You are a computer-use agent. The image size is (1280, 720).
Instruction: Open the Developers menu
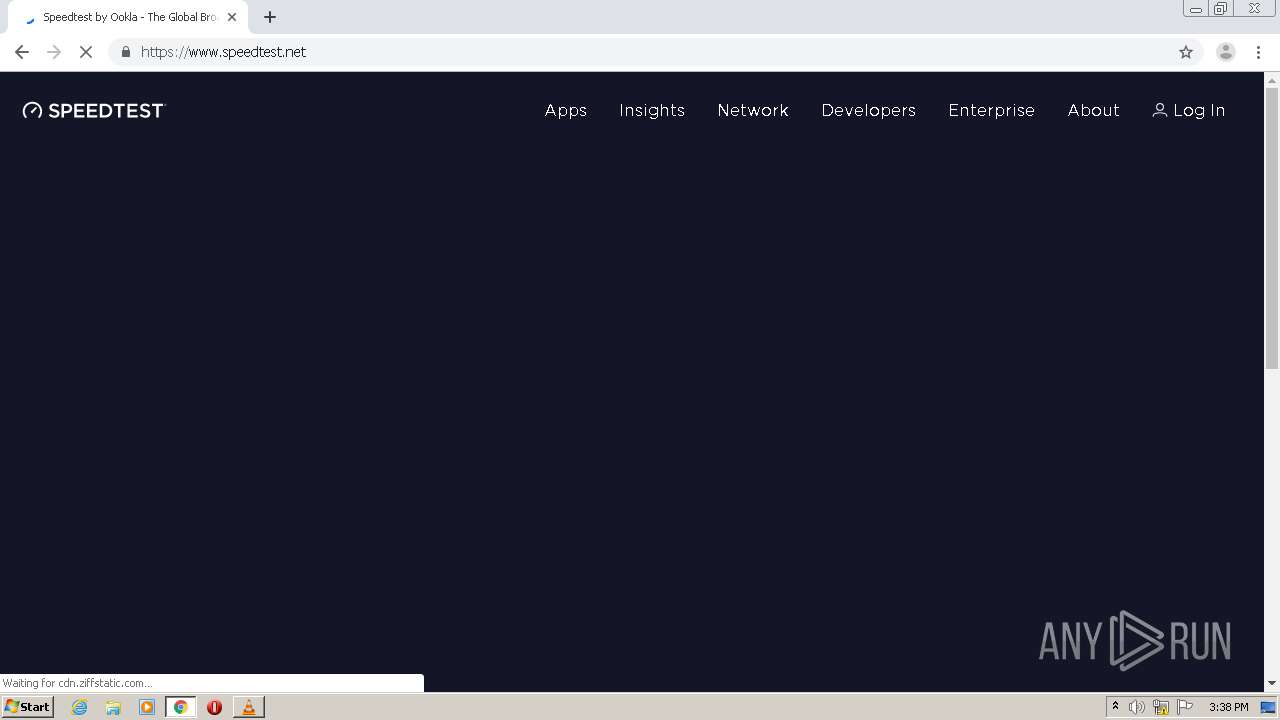coord(869,110)
